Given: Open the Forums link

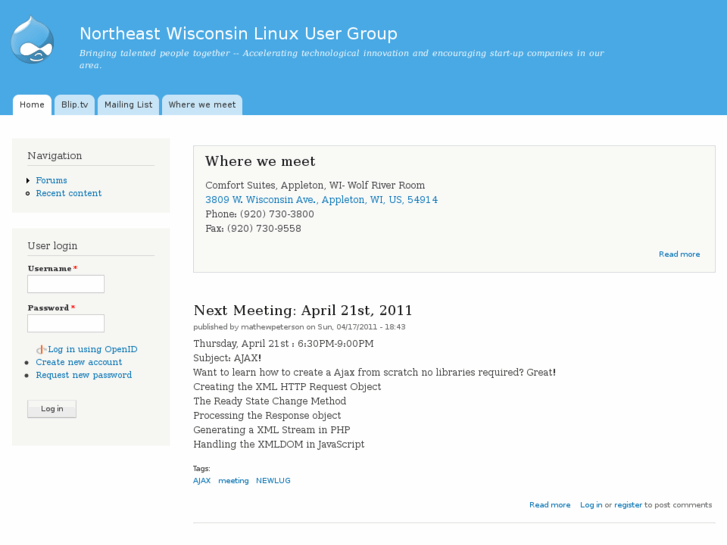Looking at the screenshot, I should 52,181.
